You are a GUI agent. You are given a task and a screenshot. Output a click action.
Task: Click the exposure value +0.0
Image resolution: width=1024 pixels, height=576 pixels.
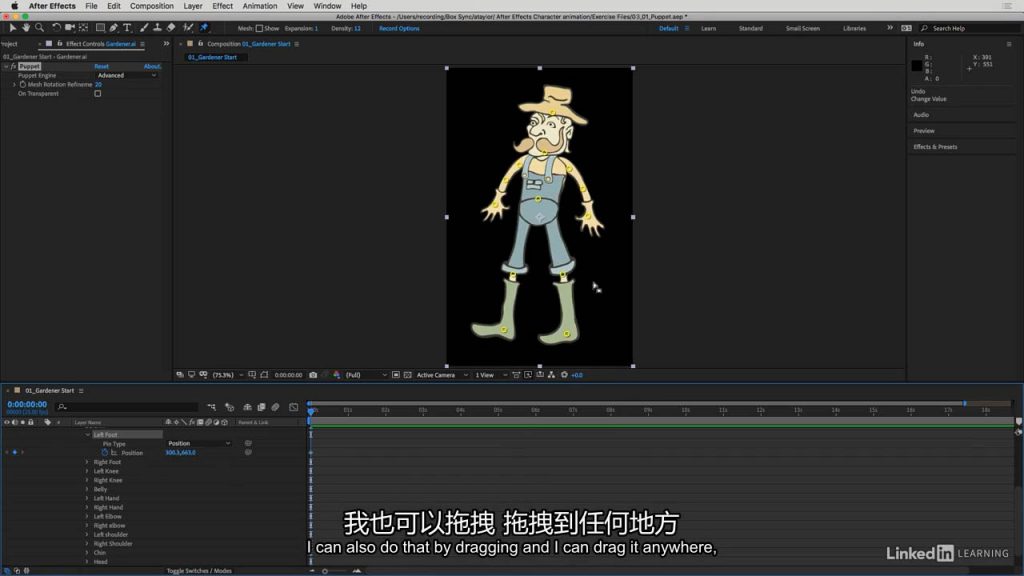tap(577, 375)
